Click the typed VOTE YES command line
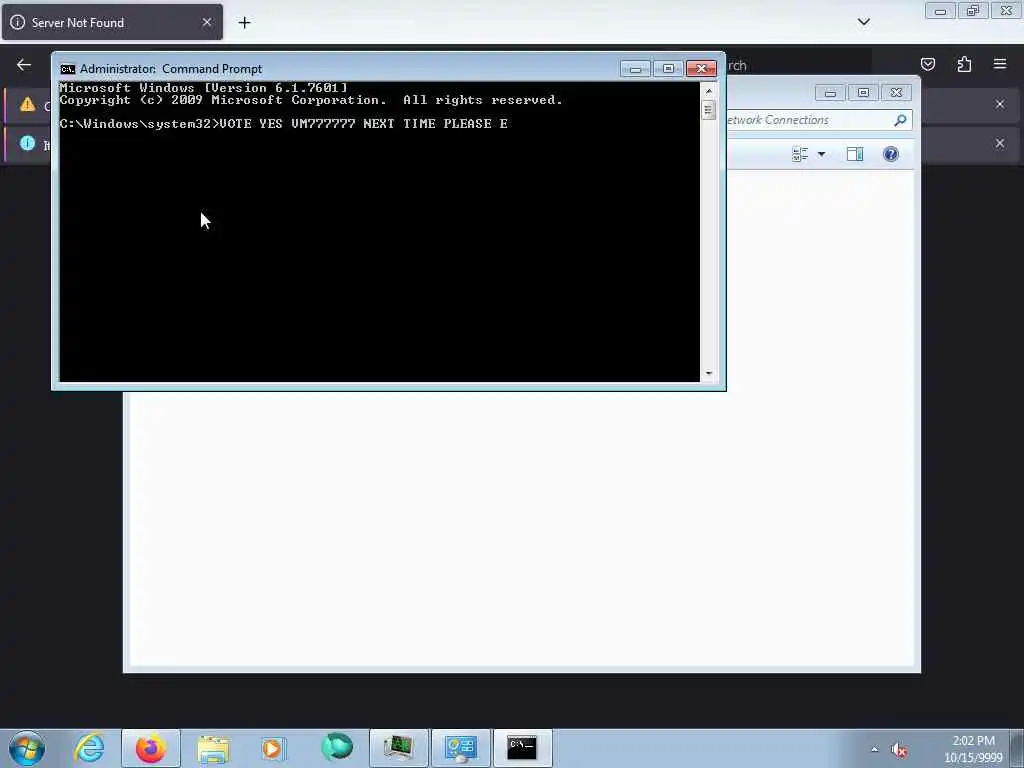 pos(363,123)
